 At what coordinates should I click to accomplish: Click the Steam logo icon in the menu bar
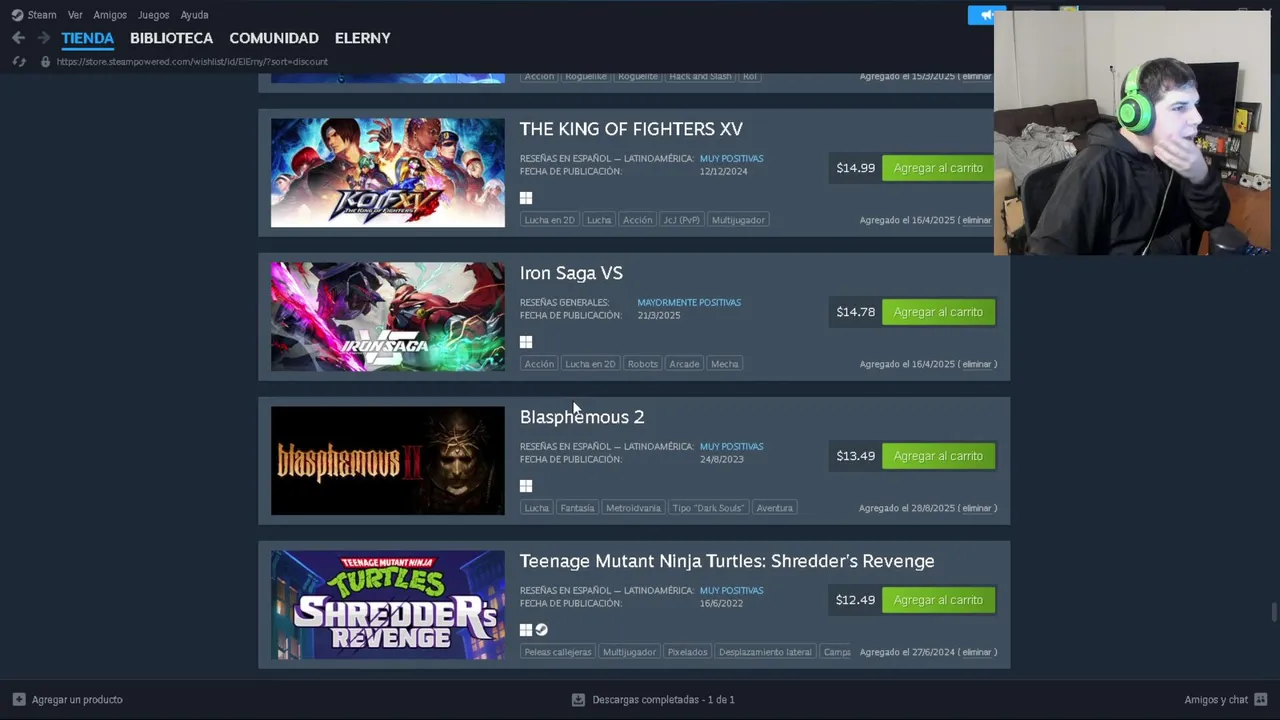(17, 15)
